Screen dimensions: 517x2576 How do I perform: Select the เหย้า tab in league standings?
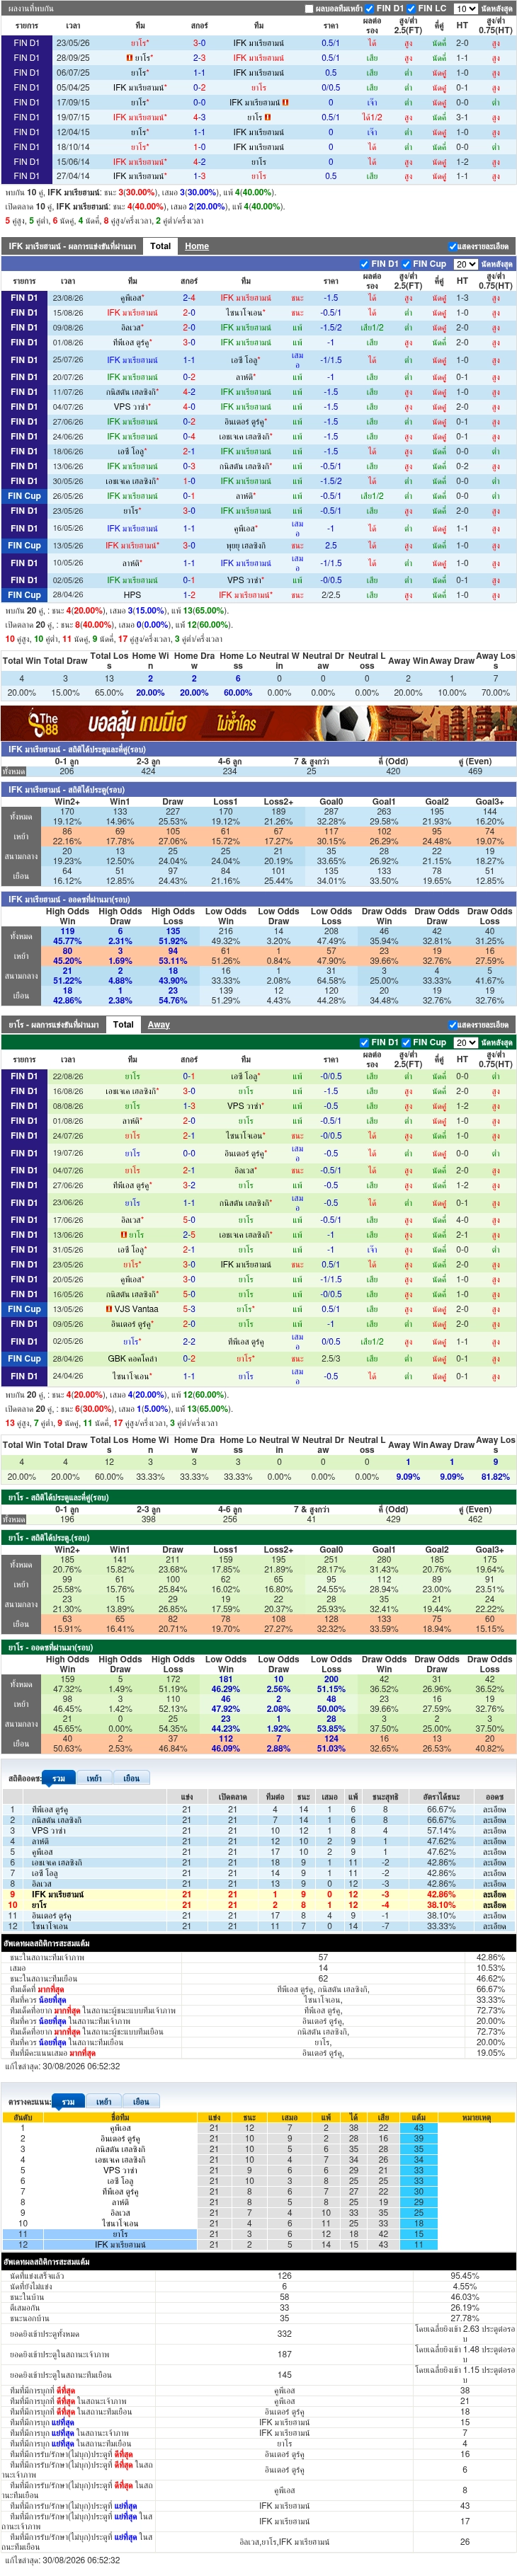(x=94, y=1779)
